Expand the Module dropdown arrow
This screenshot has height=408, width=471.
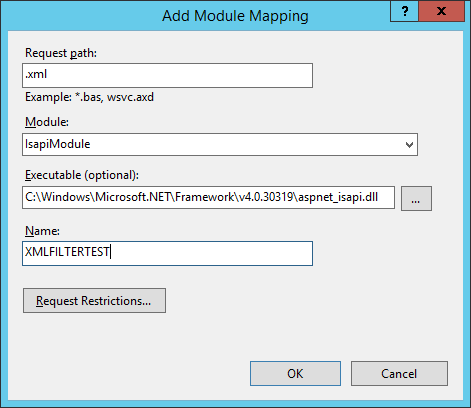pyautogui.click(x=409, y=145)
